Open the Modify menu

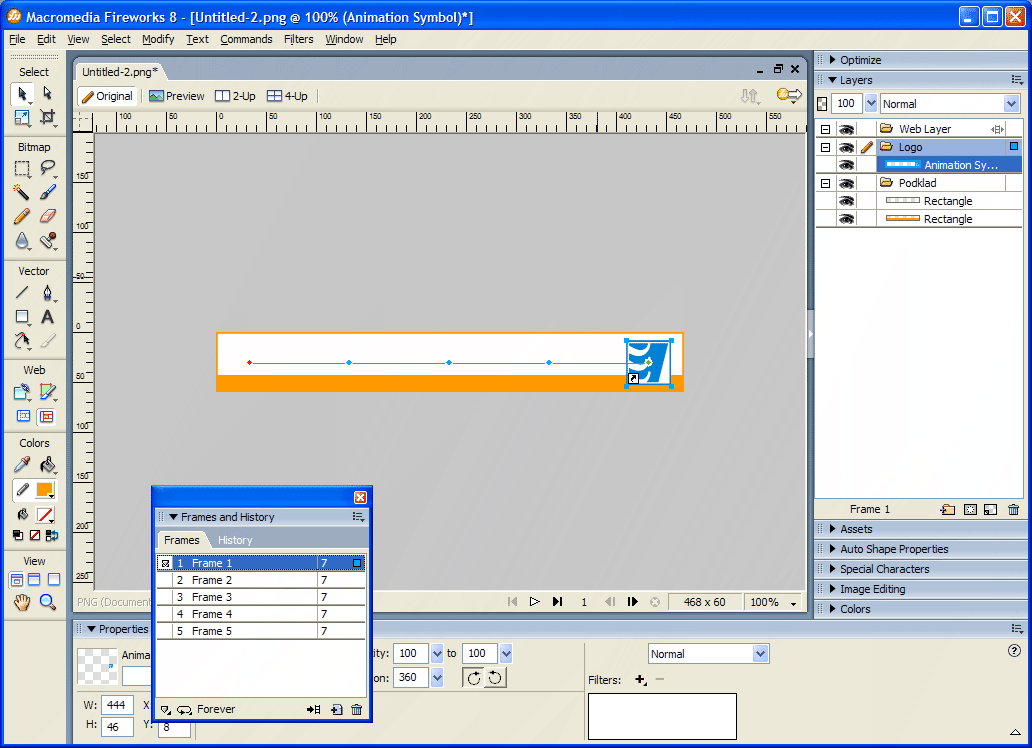pyautogui.click(x=158, y=40)
